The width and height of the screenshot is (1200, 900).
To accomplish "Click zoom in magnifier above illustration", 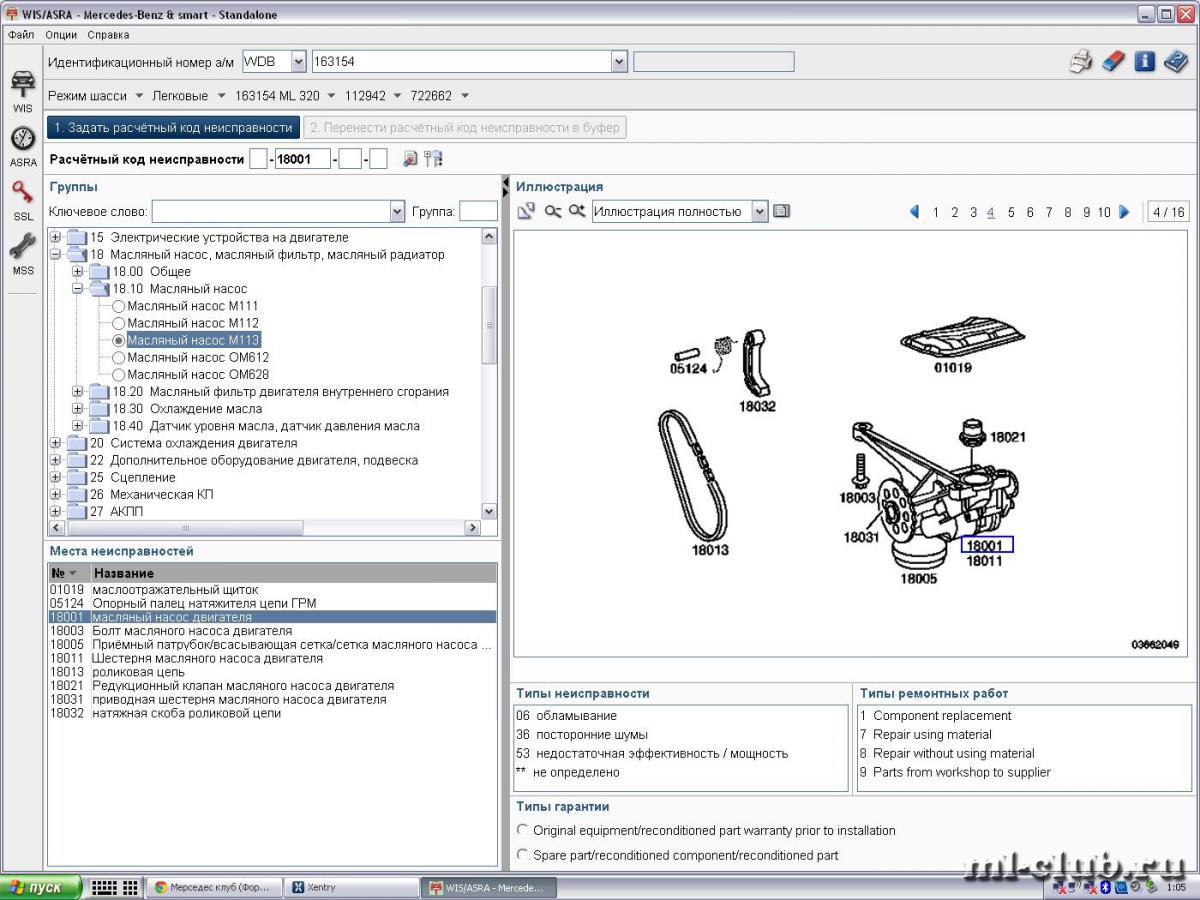I will coord(577,211).
